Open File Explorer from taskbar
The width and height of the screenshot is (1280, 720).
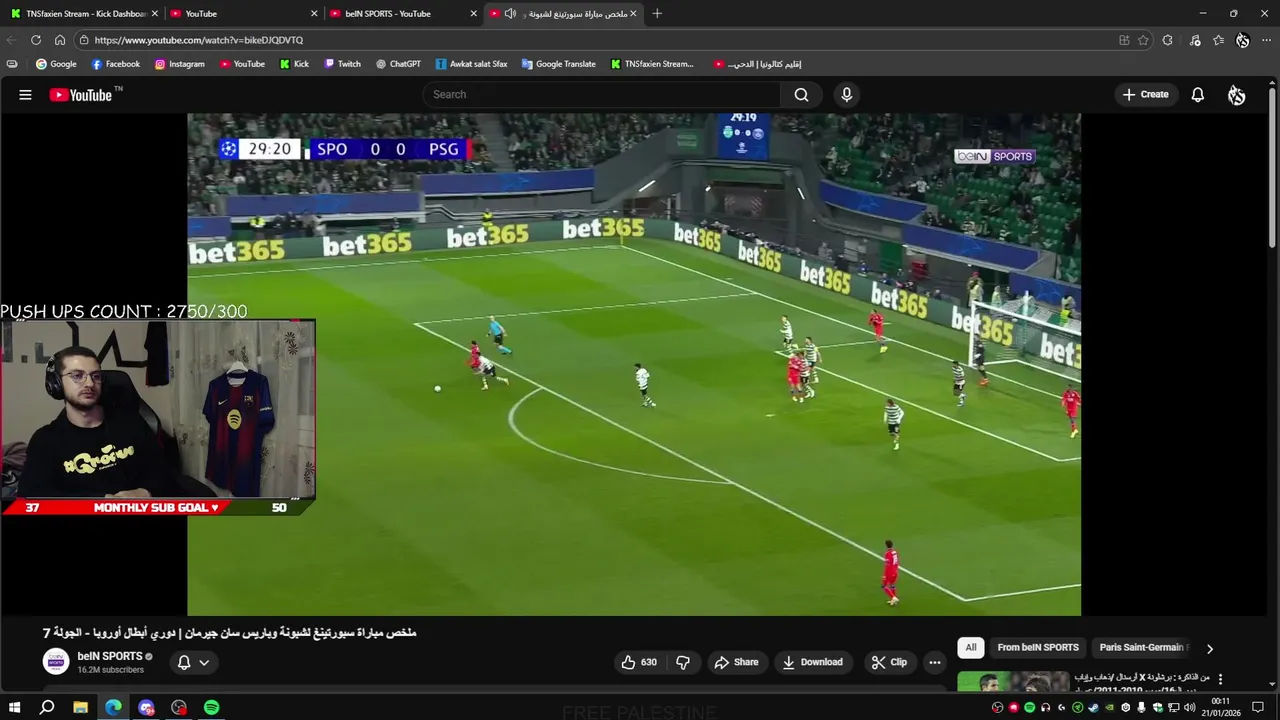pos(80,707)
